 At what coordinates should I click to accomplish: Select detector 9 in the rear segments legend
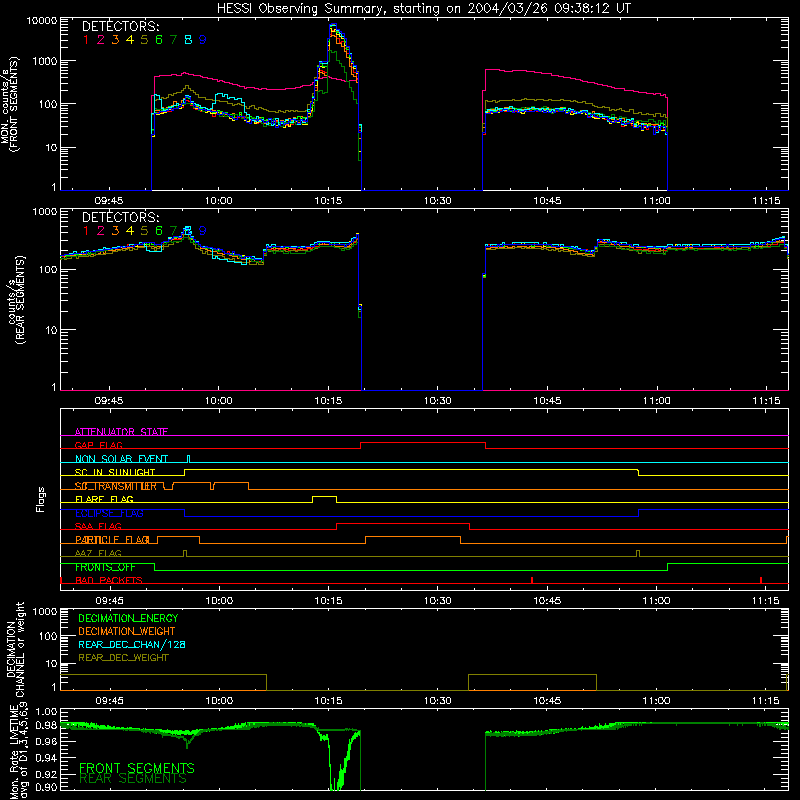pyautogui.click(x=203, y=231)
